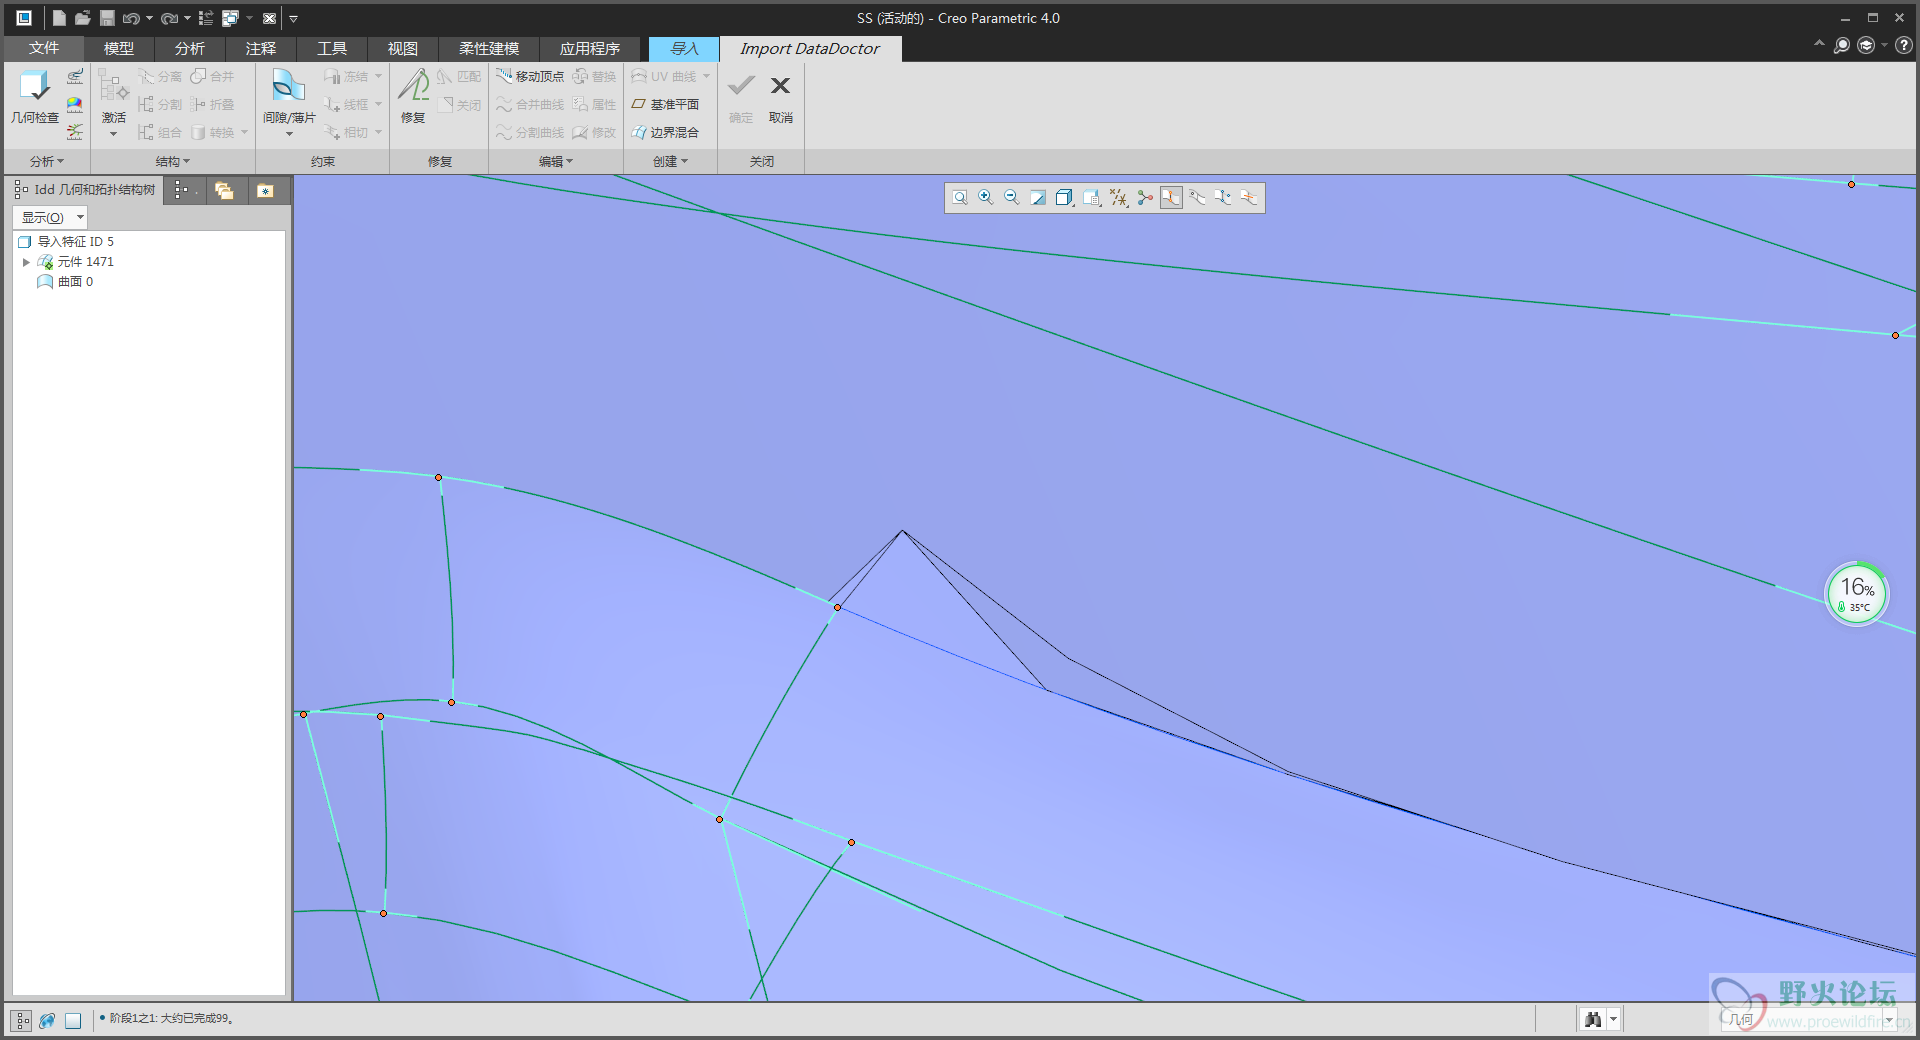Expand the 间隙/薄片 dropdown arrow
The width and height of the screenshot is (1920, 1040).
click(289, 134)
